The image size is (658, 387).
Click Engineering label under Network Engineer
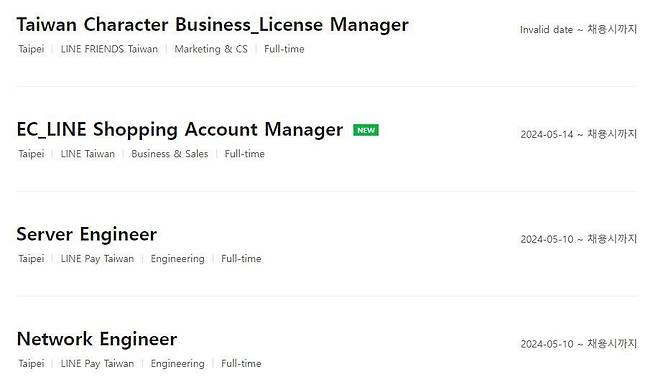coord(178,364)
